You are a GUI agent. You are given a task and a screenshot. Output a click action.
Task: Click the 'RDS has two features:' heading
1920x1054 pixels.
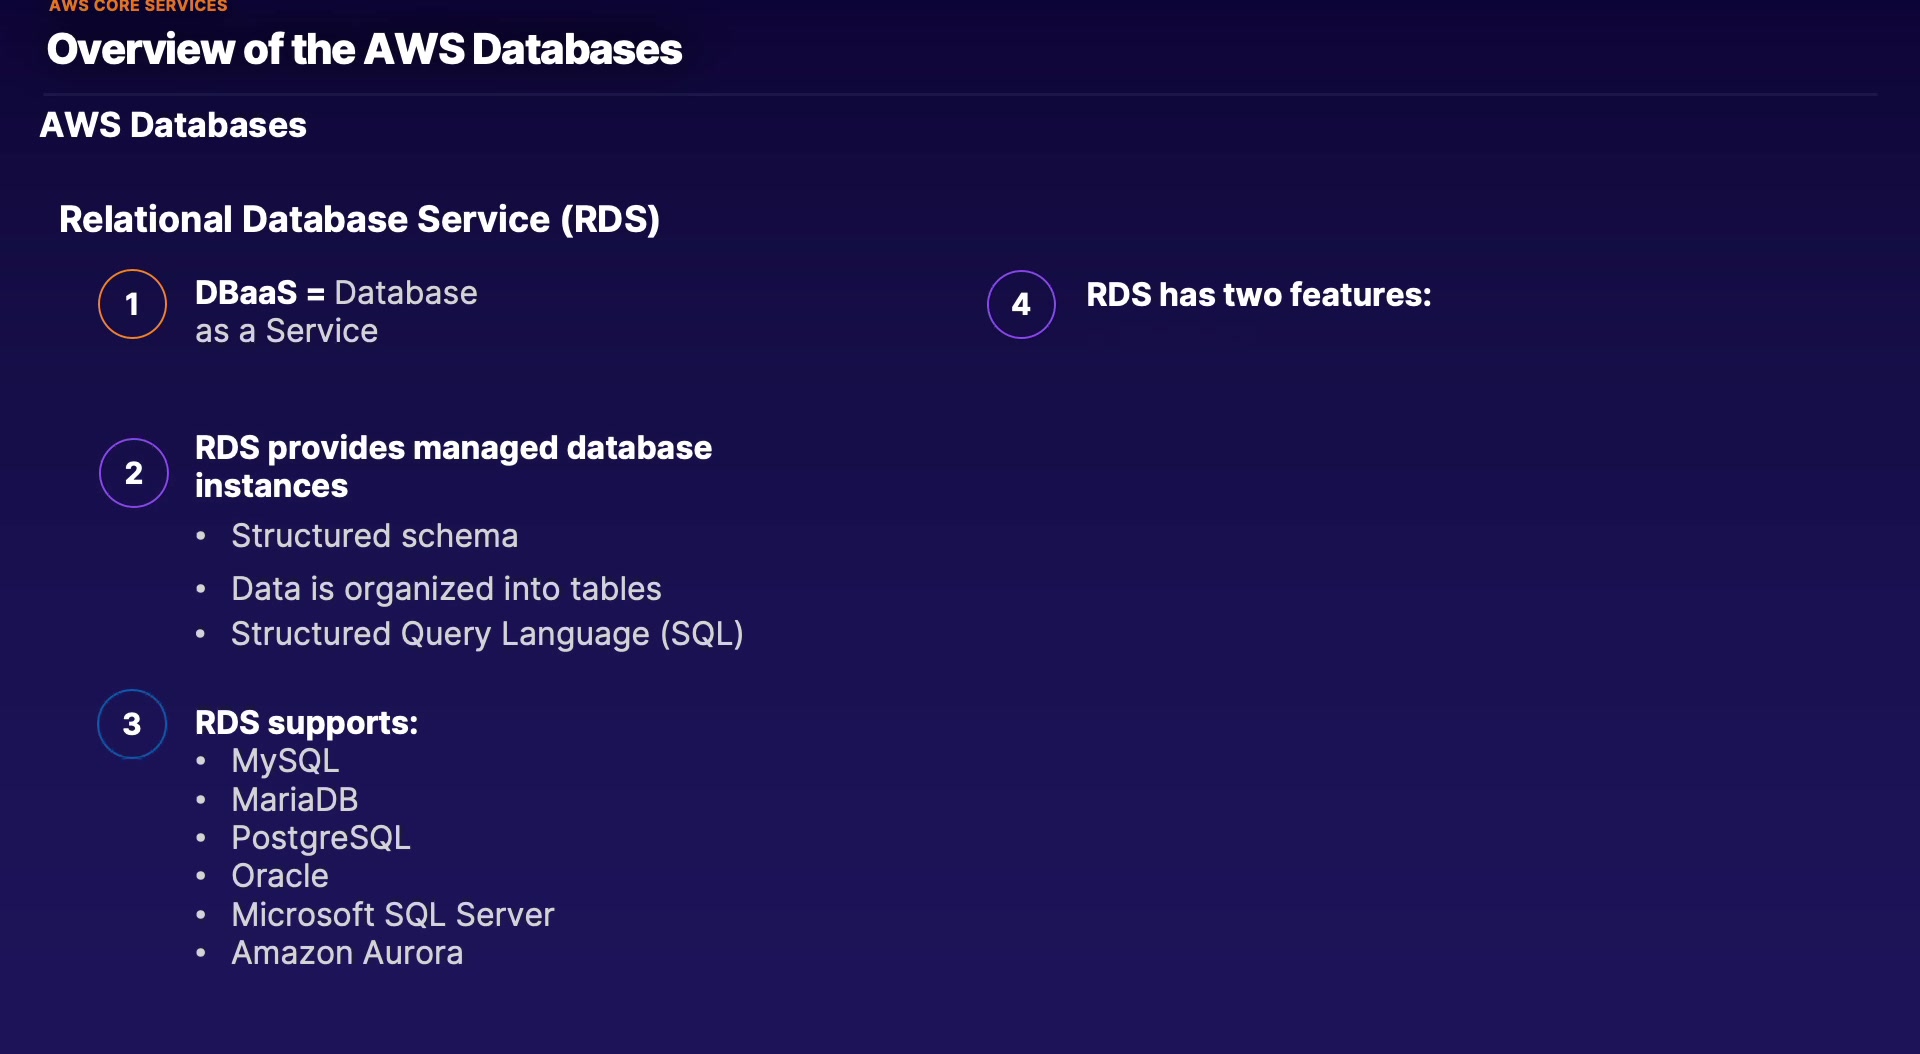(1258, 295)
